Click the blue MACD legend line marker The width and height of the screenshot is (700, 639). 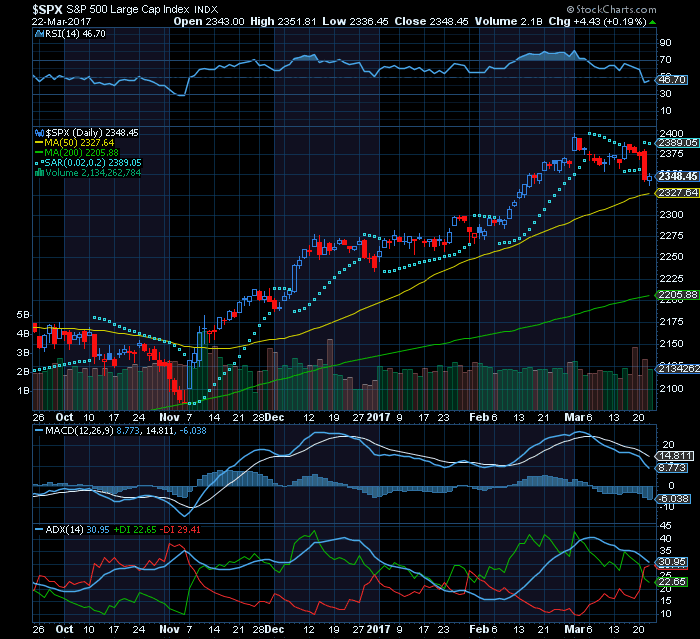click(39, 431)
